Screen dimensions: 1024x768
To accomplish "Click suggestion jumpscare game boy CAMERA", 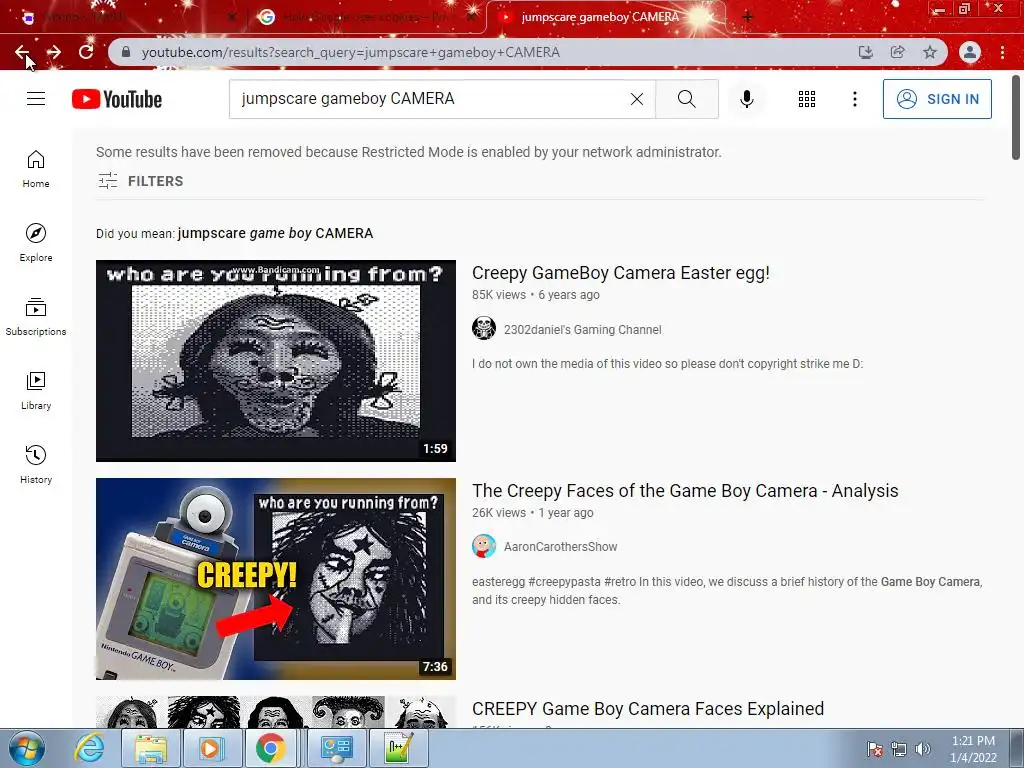I will pyautogui.click(x=275, y=233).
